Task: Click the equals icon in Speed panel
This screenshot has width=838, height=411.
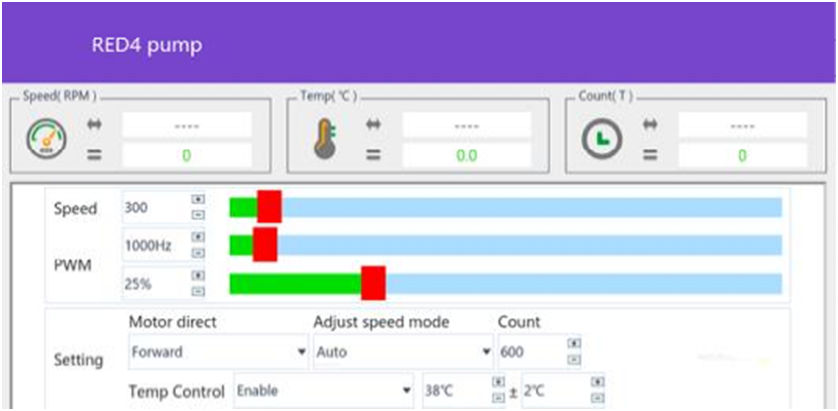Action: pos(95,155)
